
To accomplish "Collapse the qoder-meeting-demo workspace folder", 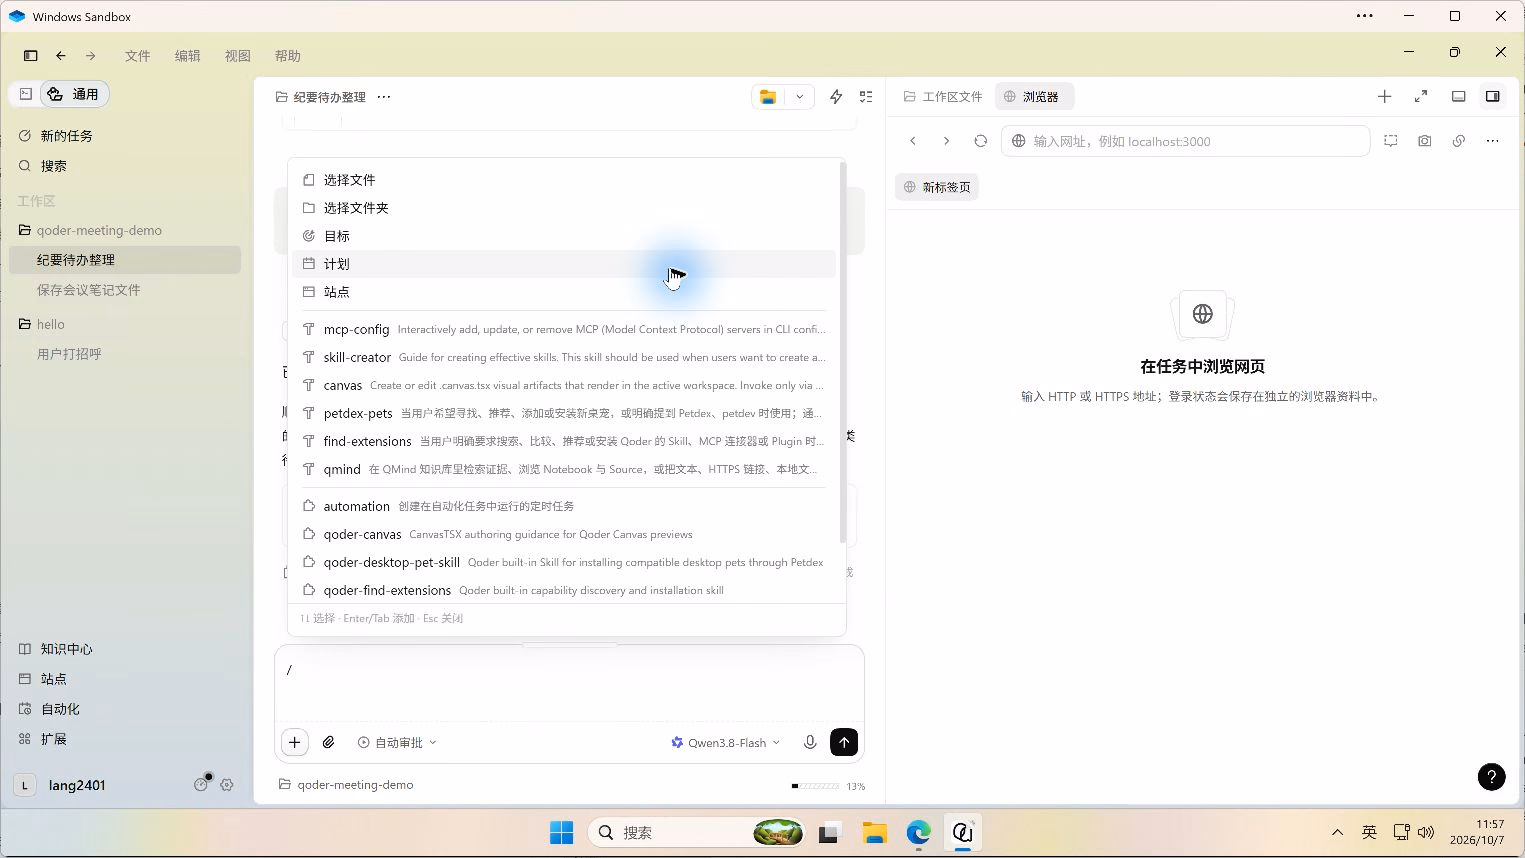I will [x=127, y=230].
